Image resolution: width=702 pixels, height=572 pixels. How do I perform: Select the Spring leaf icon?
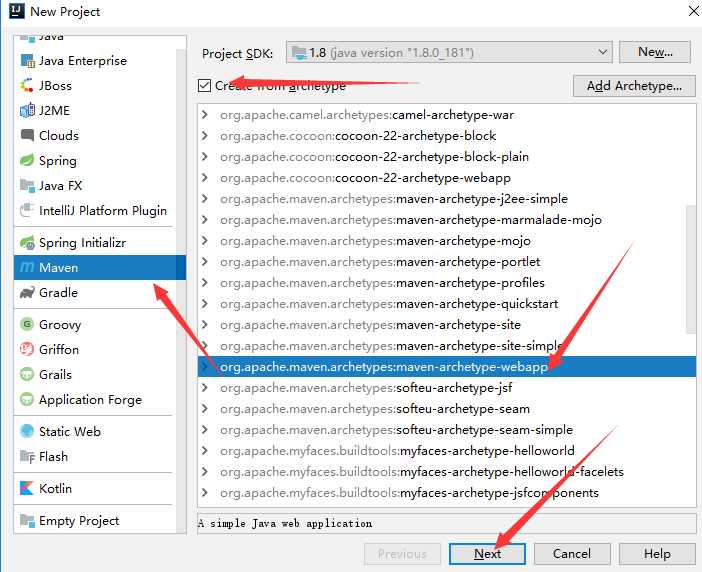click(27, 160)
